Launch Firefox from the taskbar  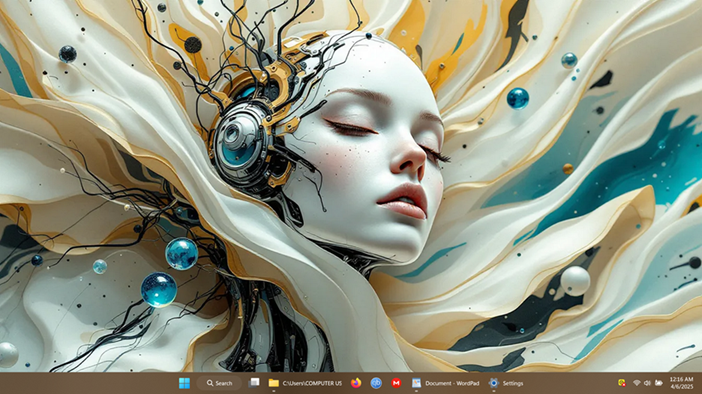coord(356,383)
